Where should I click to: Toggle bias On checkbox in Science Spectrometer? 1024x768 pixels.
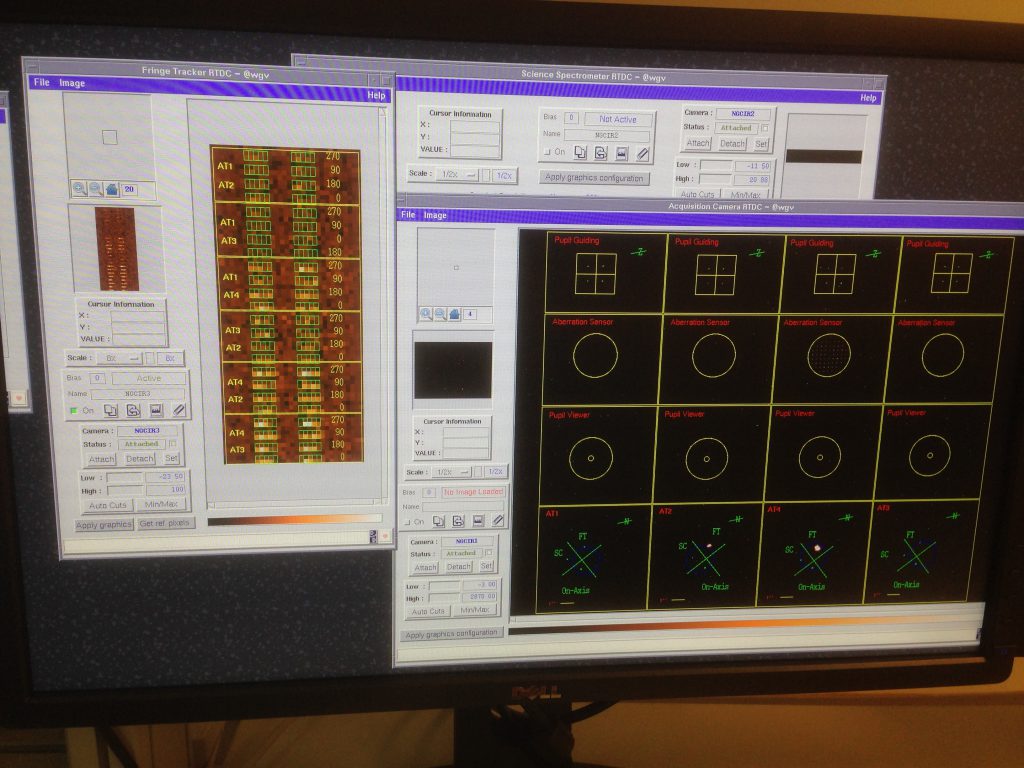(x=547, y=152)
